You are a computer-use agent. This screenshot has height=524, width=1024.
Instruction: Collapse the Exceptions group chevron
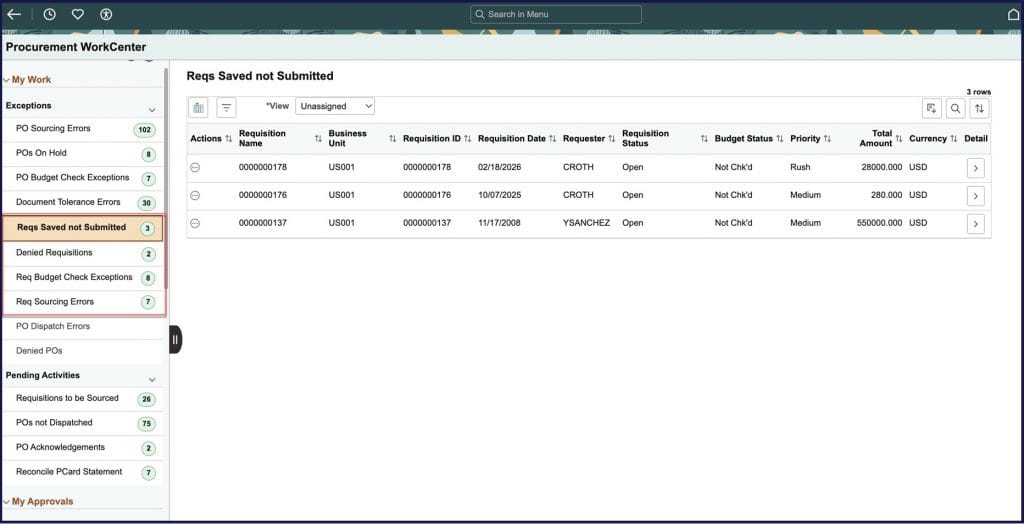152,110
